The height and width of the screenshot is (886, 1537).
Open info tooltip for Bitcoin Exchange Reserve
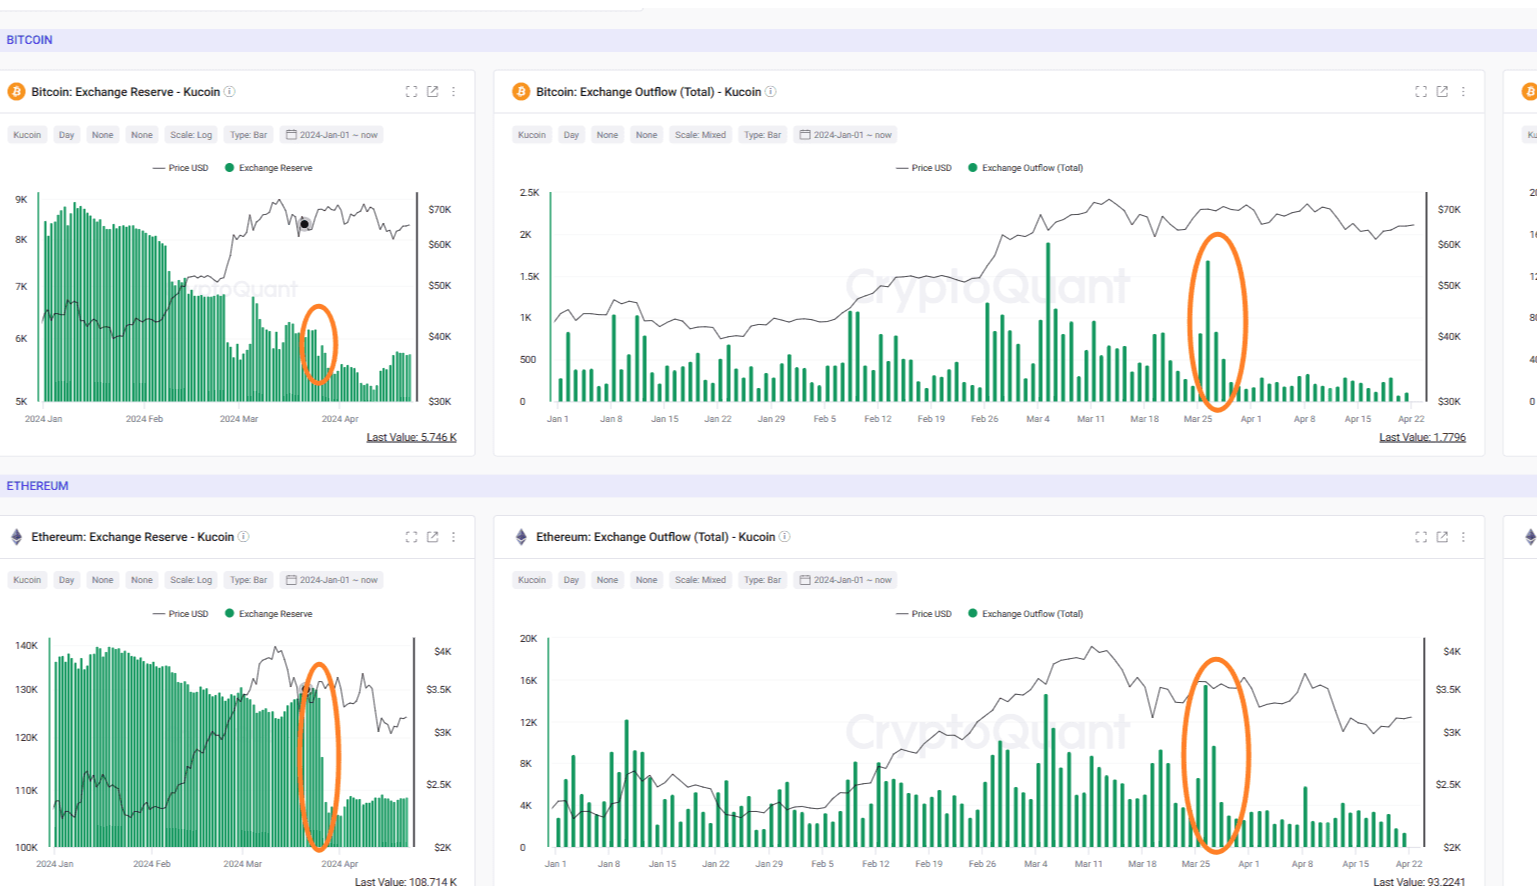tap(228, 91)
